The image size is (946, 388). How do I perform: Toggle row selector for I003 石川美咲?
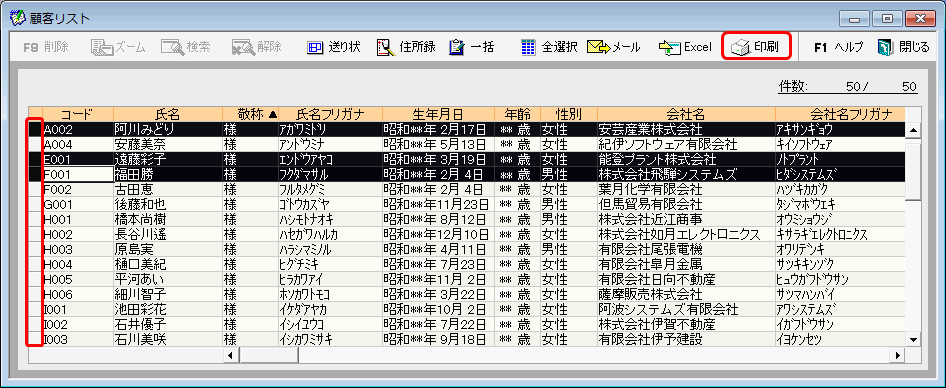pos(35,339)
